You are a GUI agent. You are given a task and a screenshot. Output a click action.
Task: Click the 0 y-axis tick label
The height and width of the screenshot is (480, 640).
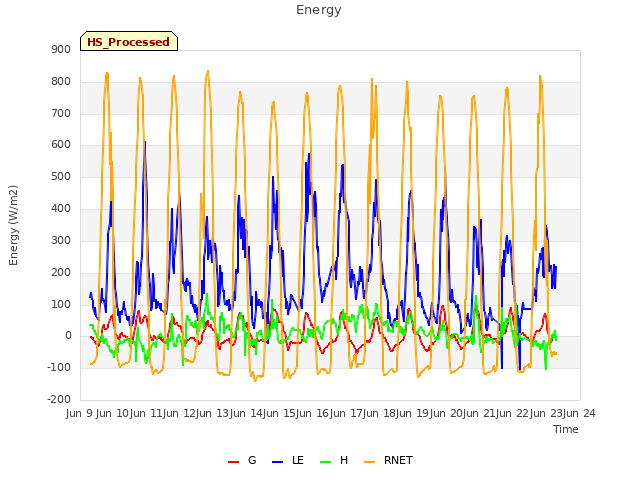coord(68,336)
